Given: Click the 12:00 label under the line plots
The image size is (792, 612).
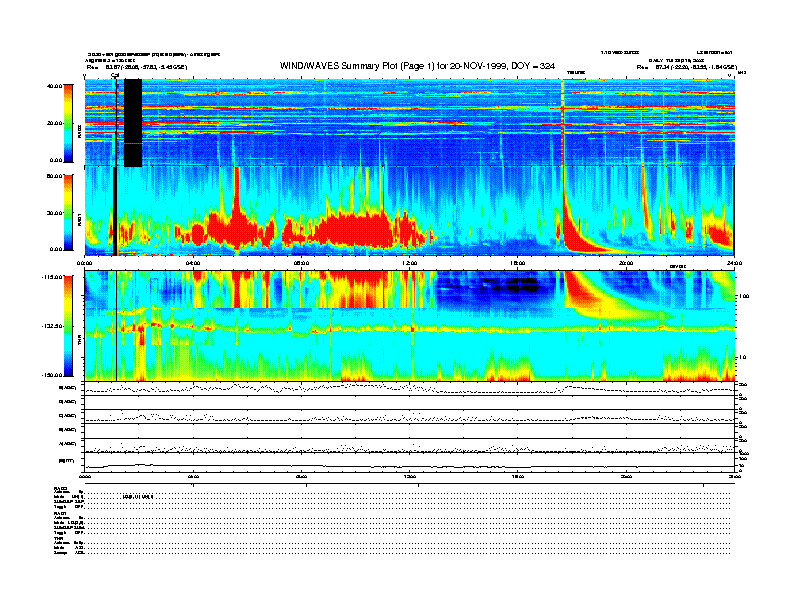Looking at the screenshot, I should coord(410,476).
